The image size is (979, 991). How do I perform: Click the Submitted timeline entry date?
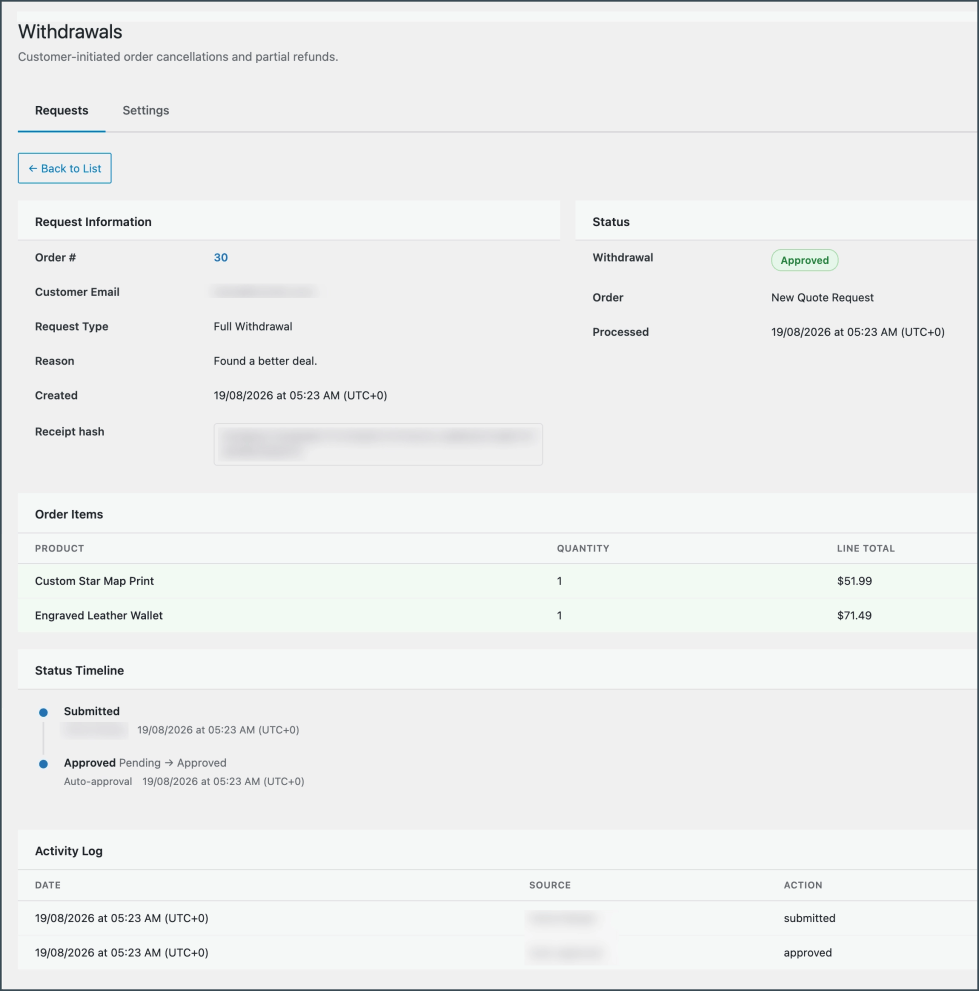[219, 730]
